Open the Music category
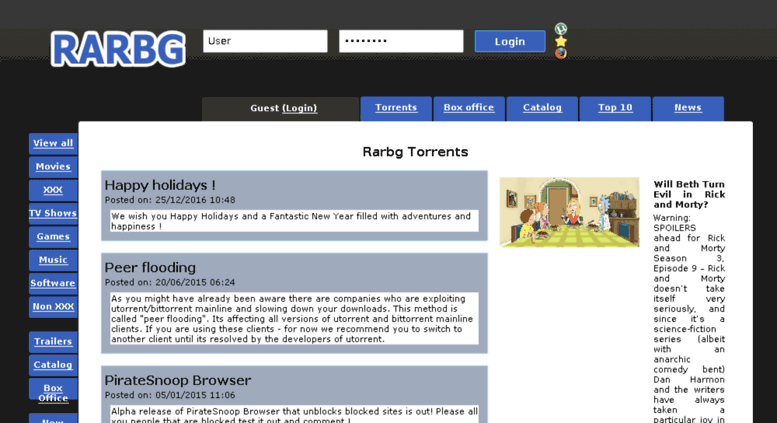Image resolution: width=777 pixels, height=423 pixels. coord(53,260)
